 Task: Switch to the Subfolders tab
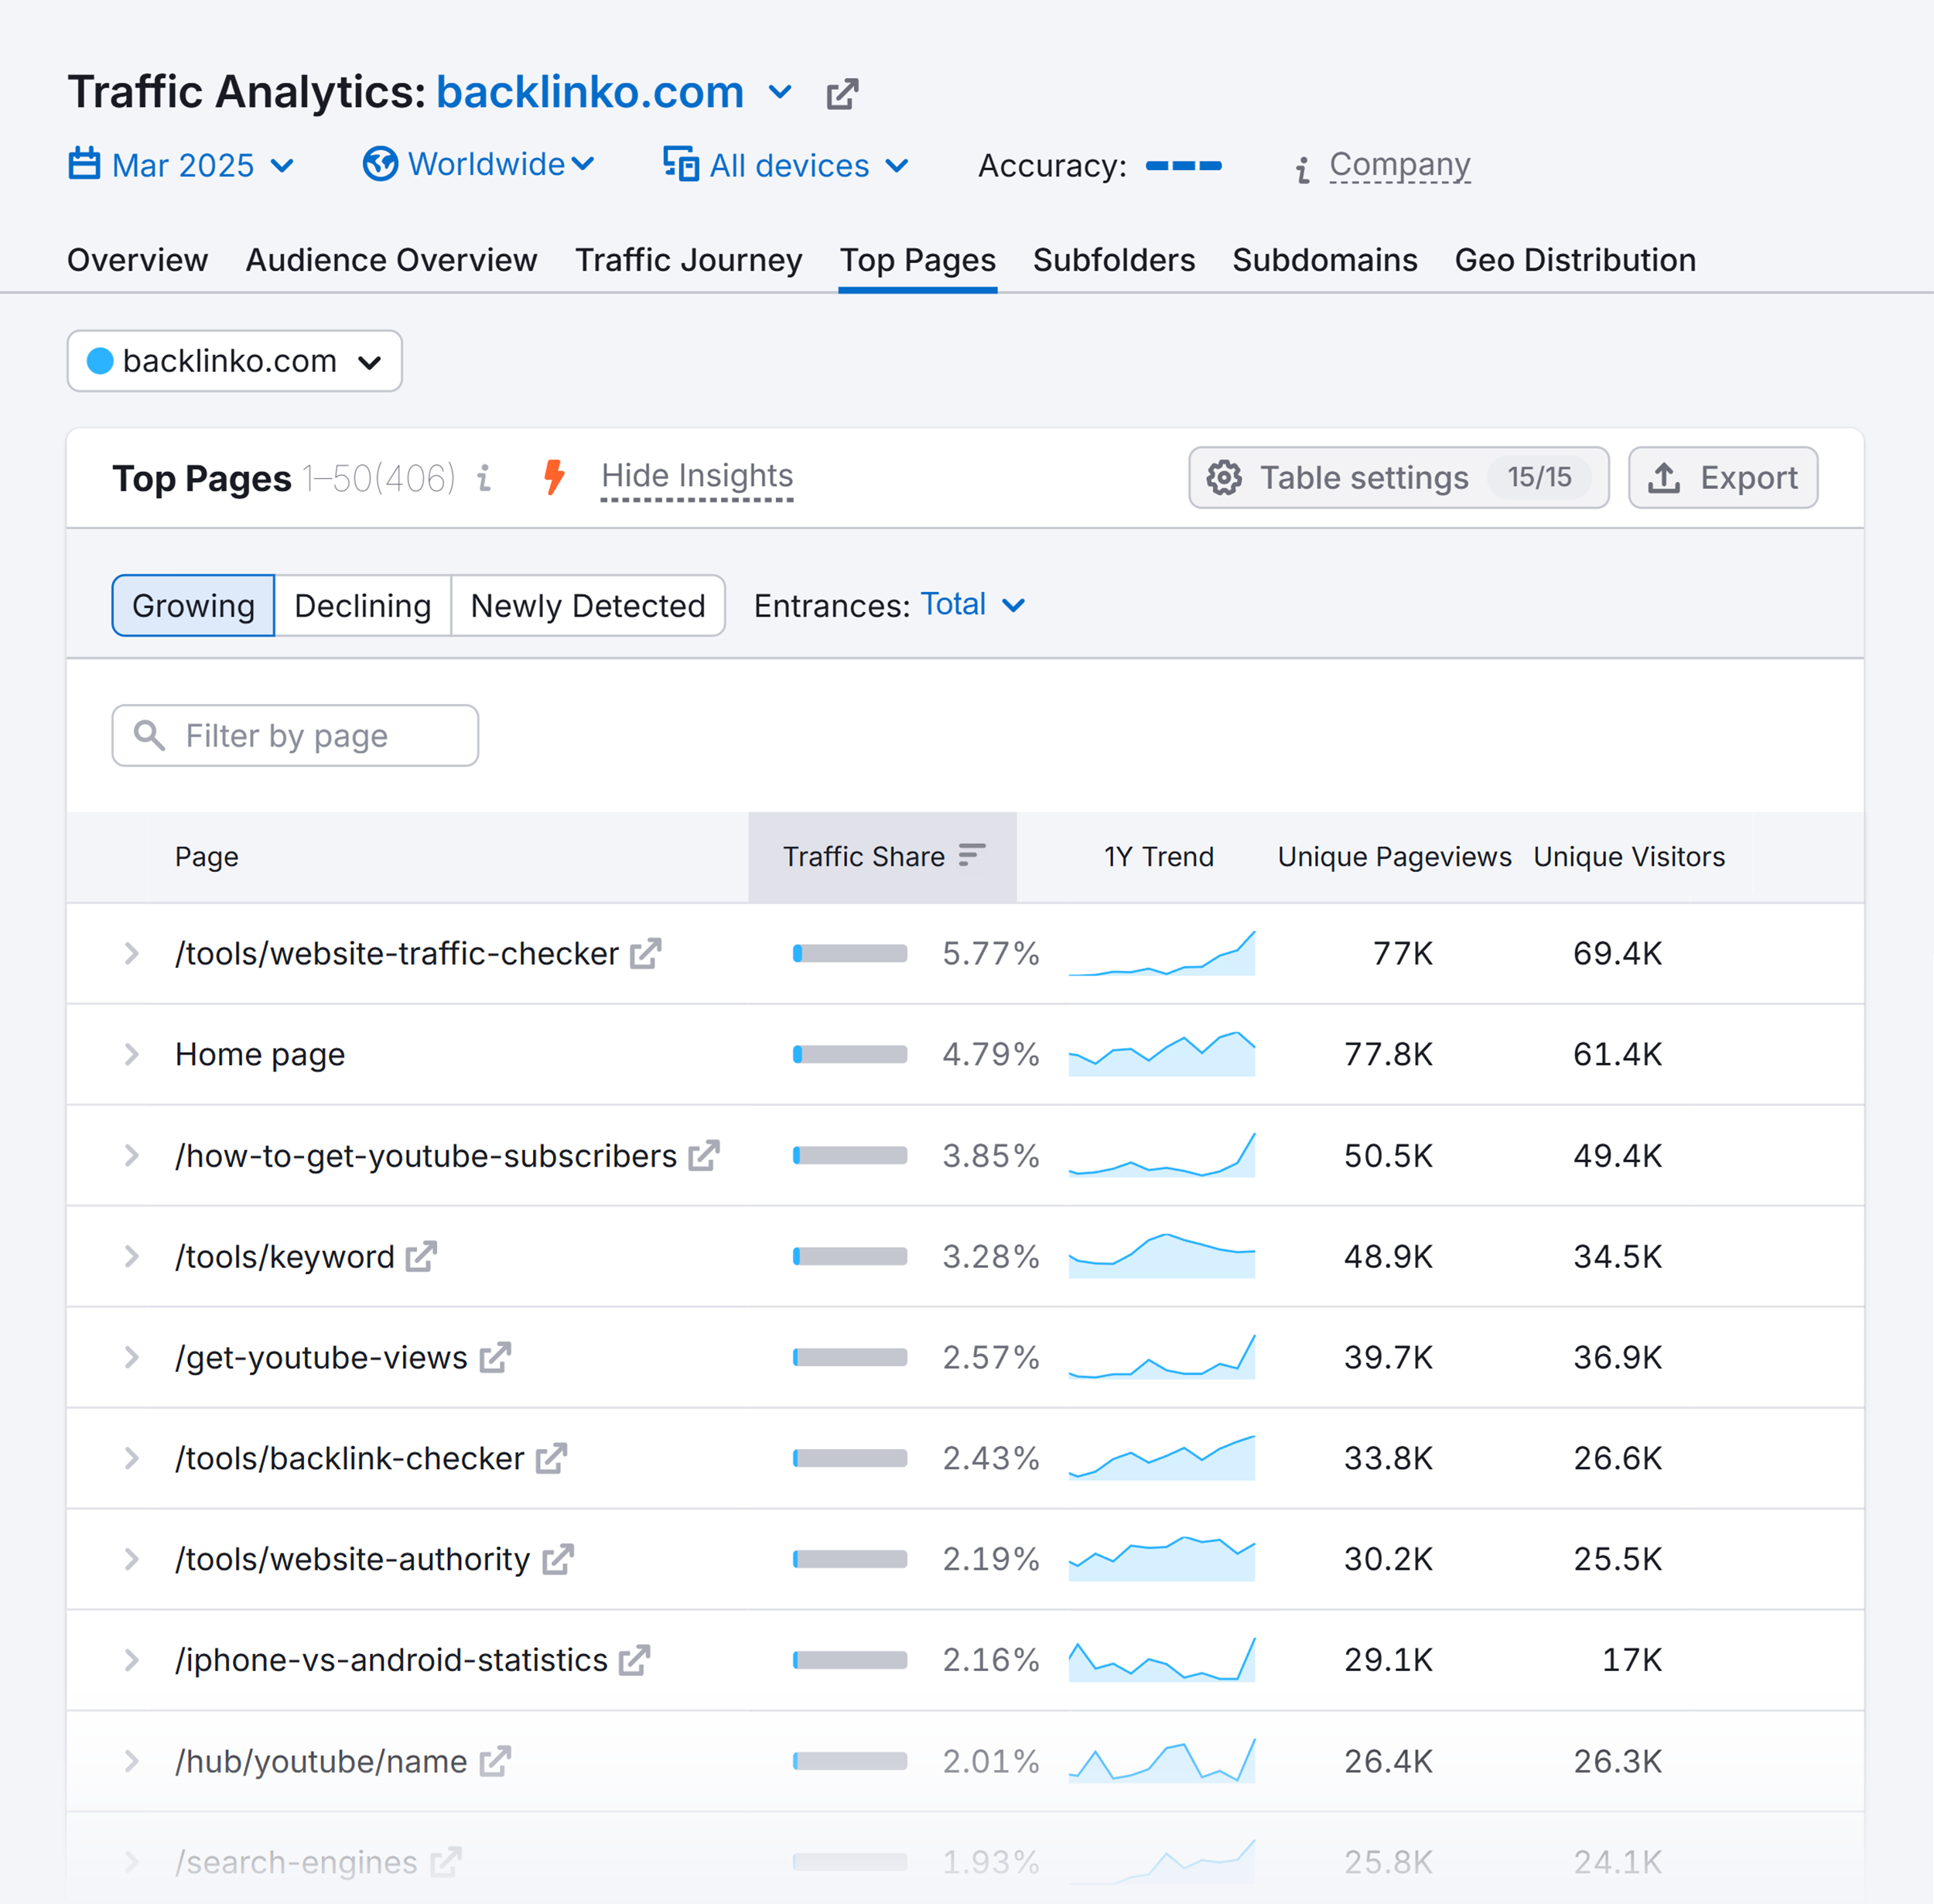[1114, 260]
